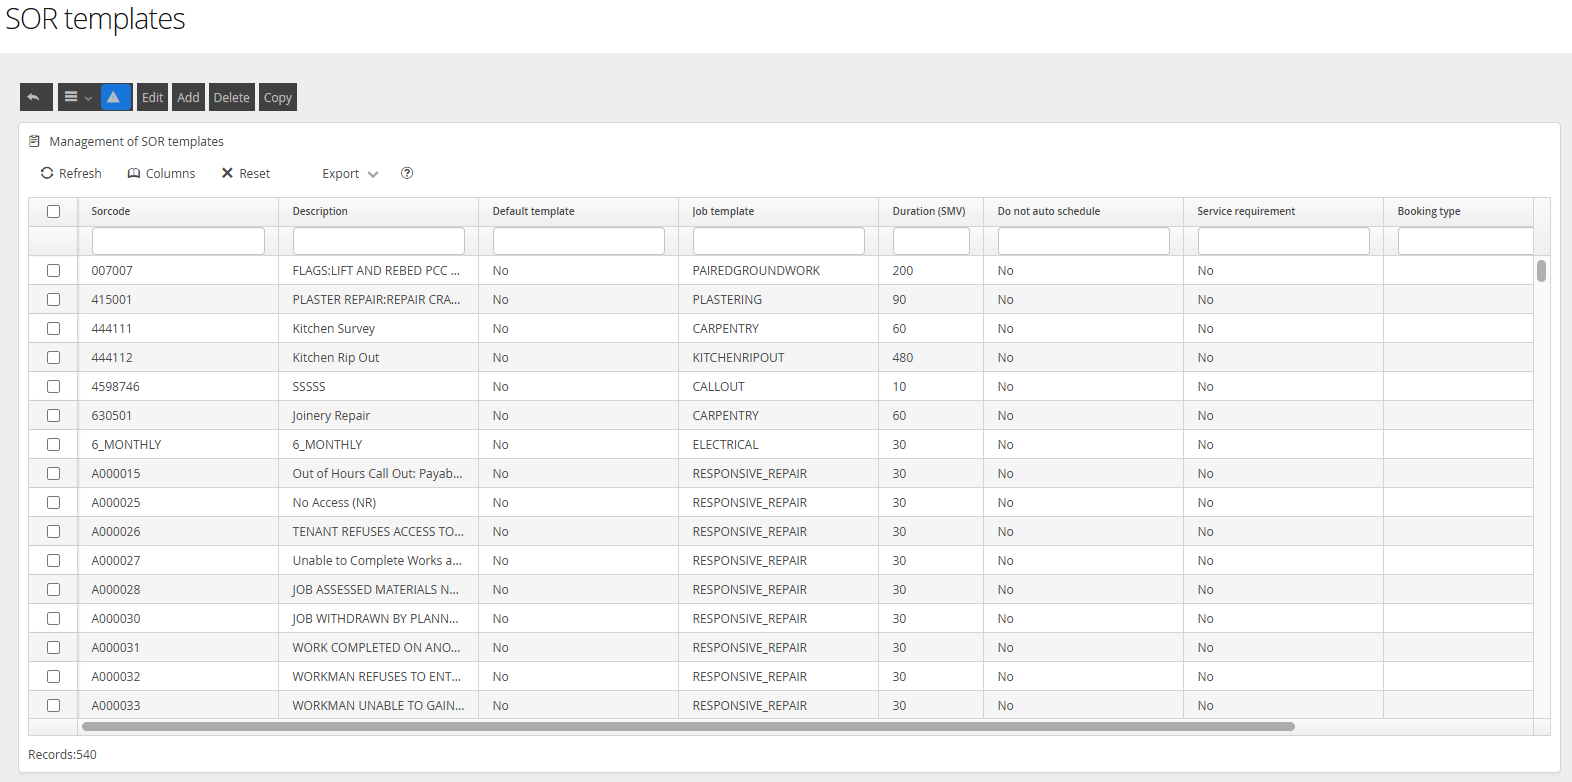1572x782 pixels.
Task: Click the Refresh icon
Action: point(47,173)
